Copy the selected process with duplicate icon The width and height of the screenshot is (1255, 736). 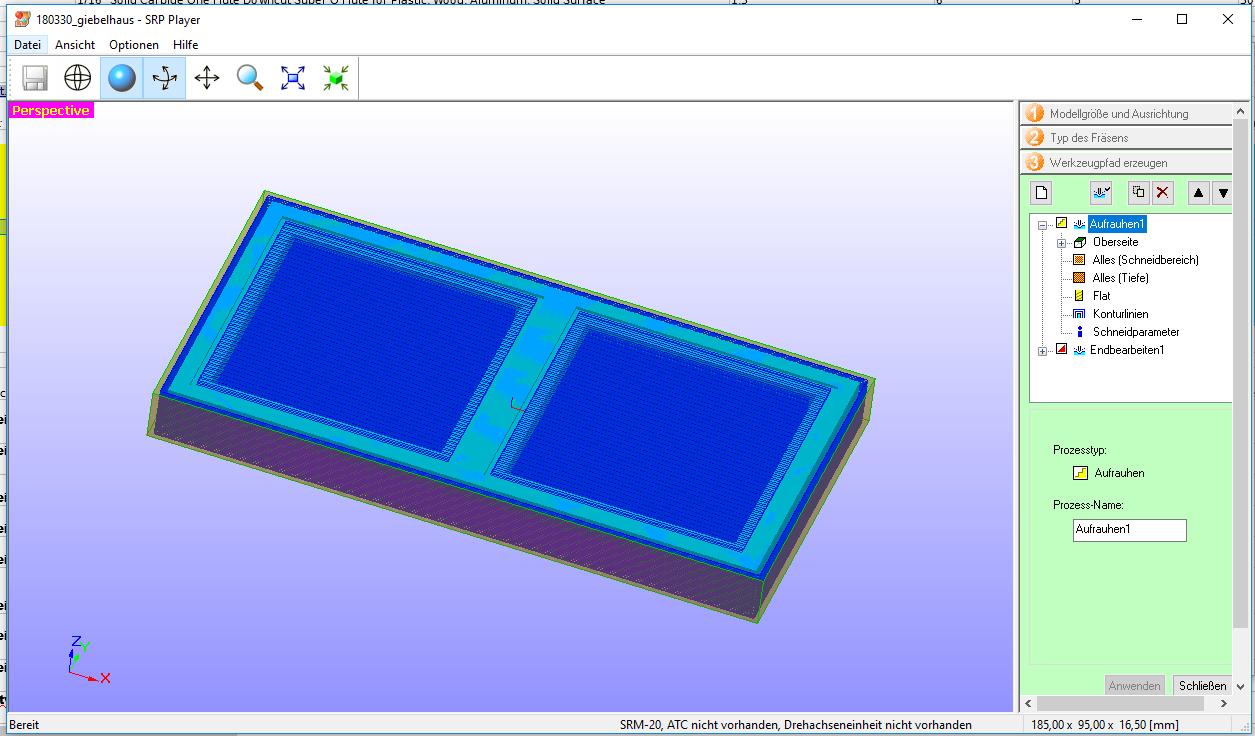(1138, 193)
